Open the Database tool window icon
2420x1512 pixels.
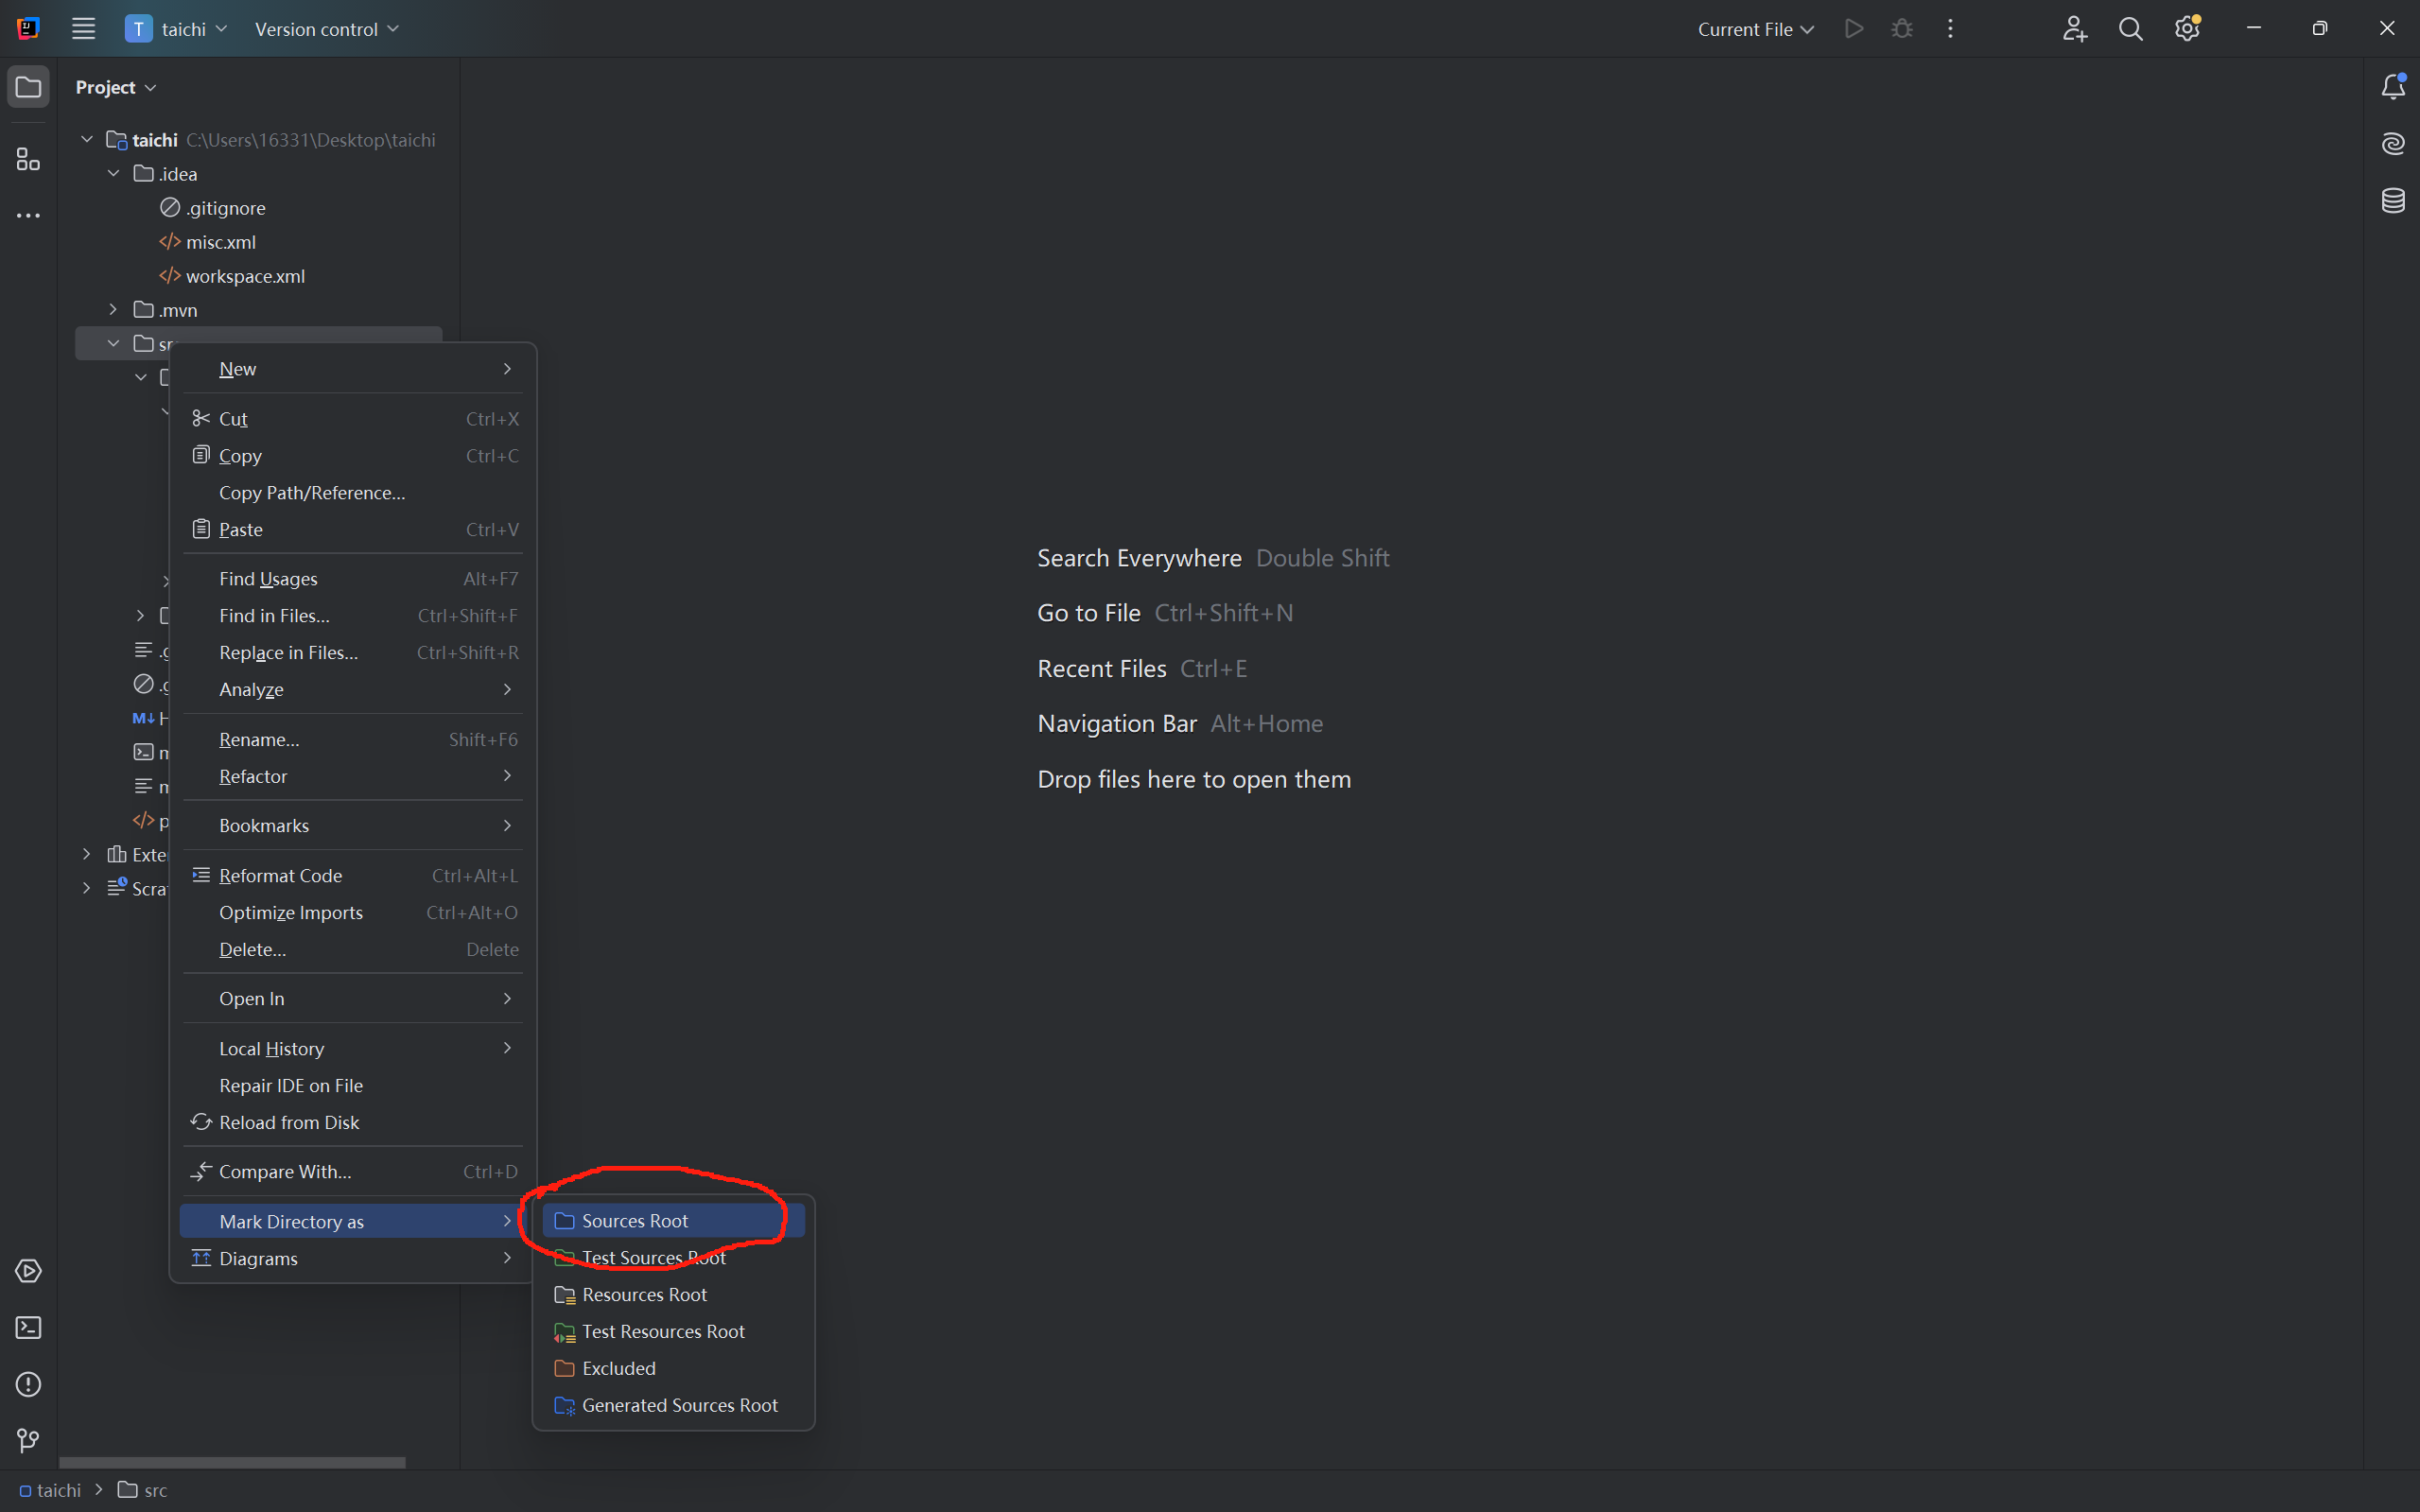(2392, 201)
